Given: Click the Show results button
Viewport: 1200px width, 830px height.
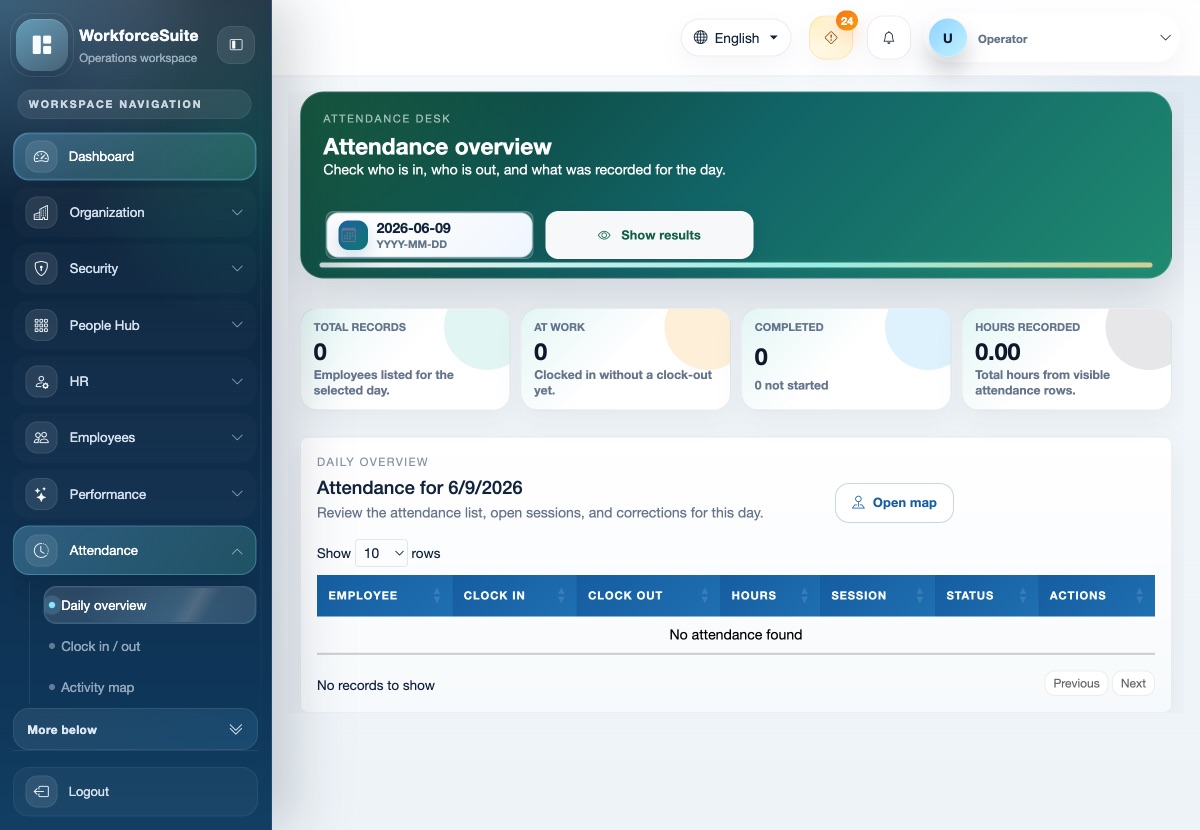Looking at the screenshot, I should pos(649,235).
